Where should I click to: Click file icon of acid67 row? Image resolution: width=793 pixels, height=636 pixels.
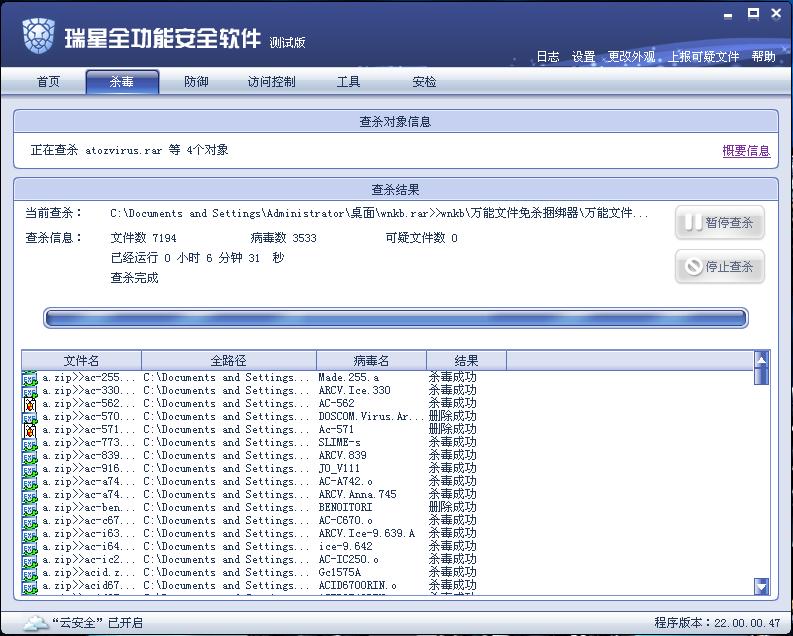[29, 586]
